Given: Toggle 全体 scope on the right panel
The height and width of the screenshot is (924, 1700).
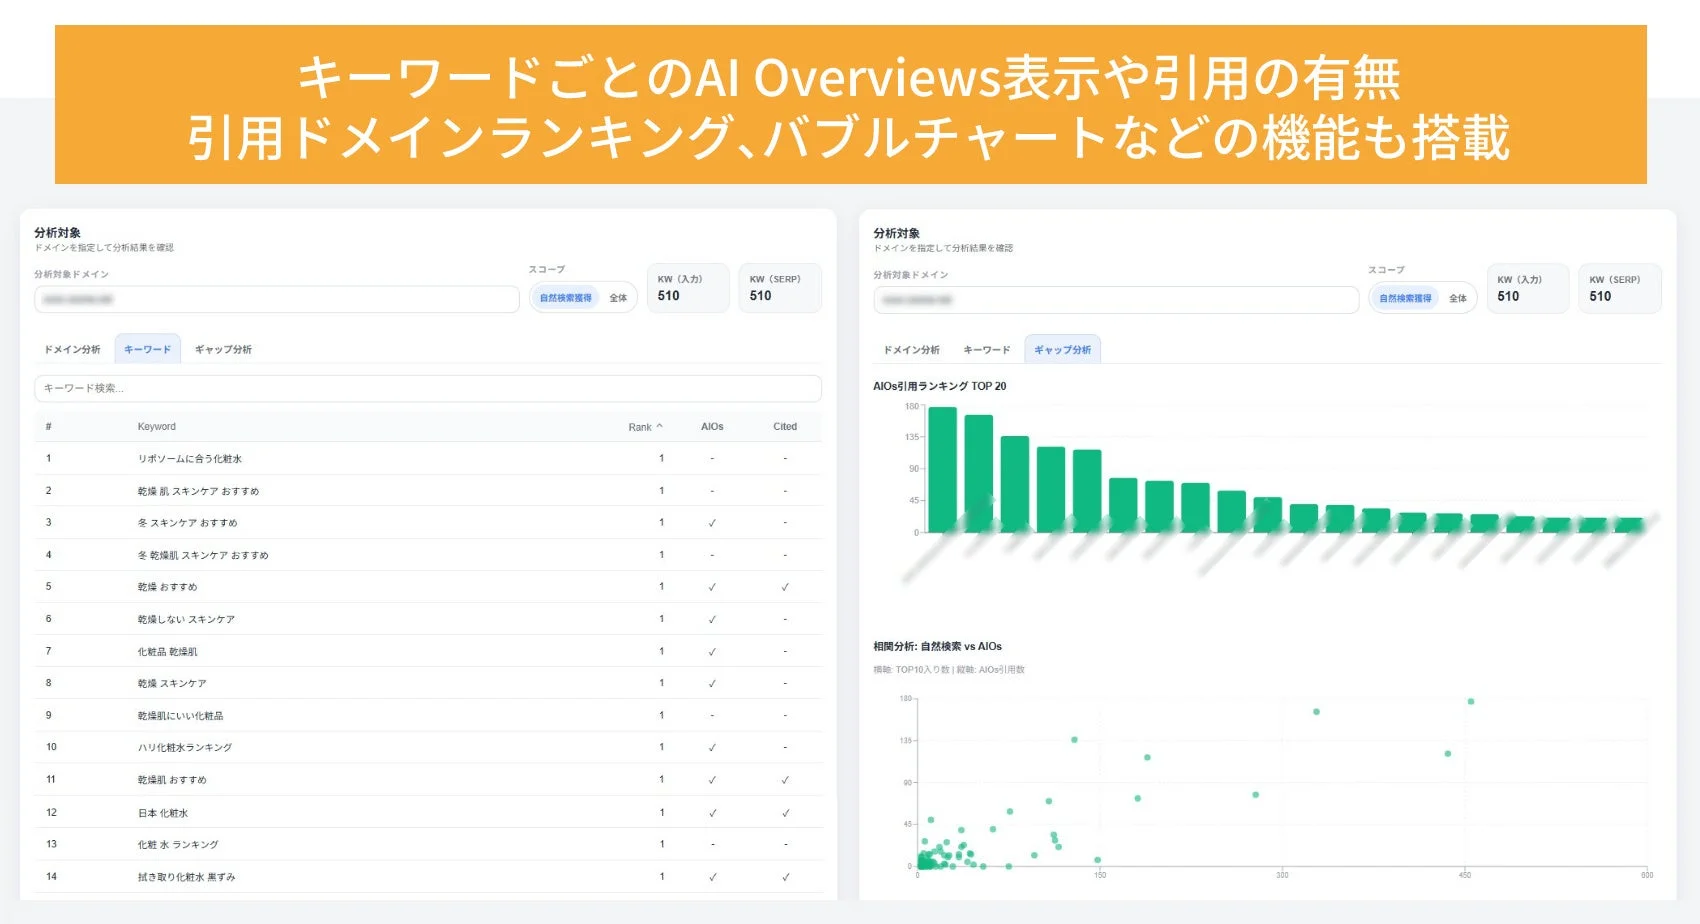Looking at the screenshot, I should point(1458,297).
